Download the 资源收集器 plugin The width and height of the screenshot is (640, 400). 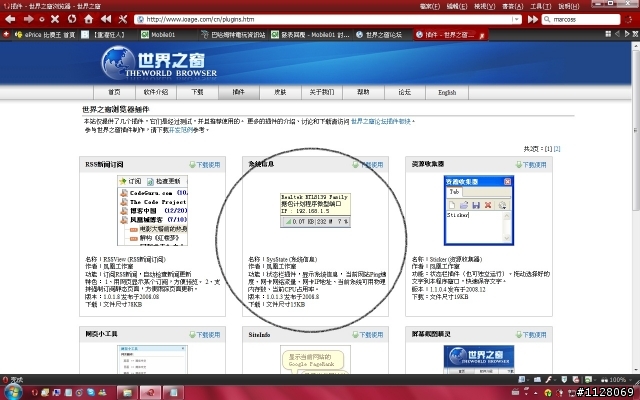pos(531,164)
